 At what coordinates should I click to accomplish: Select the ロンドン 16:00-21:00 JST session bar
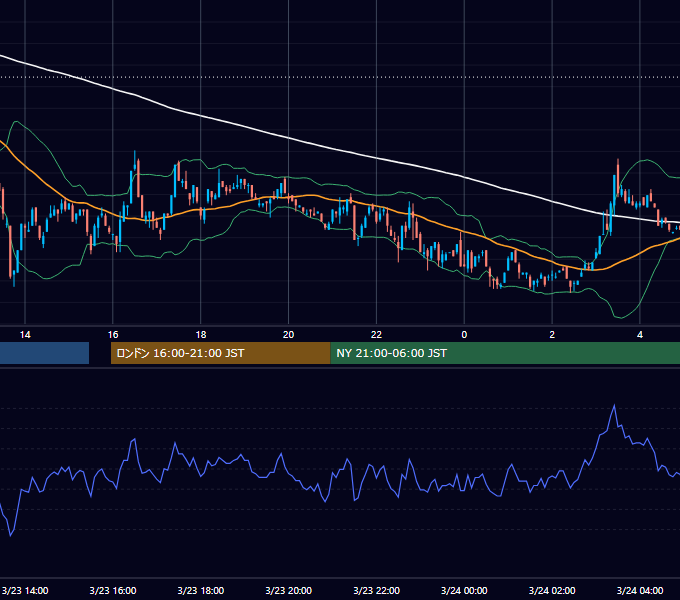[220, 353]
